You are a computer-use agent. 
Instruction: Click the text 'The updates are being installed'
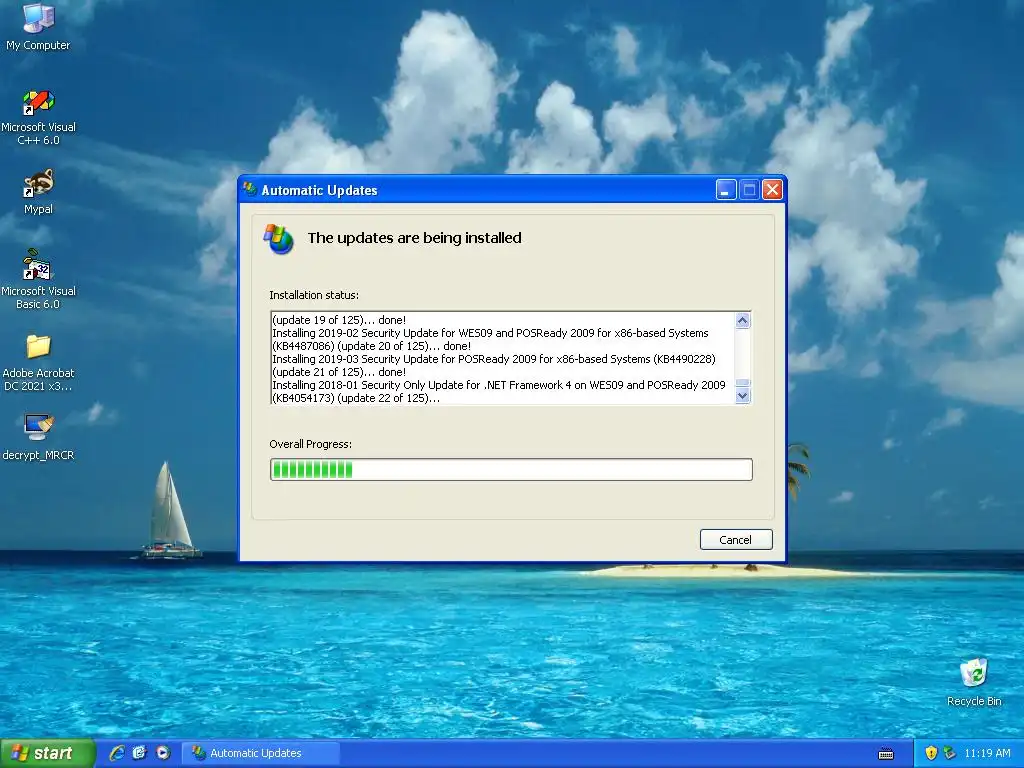click(415, 238)
